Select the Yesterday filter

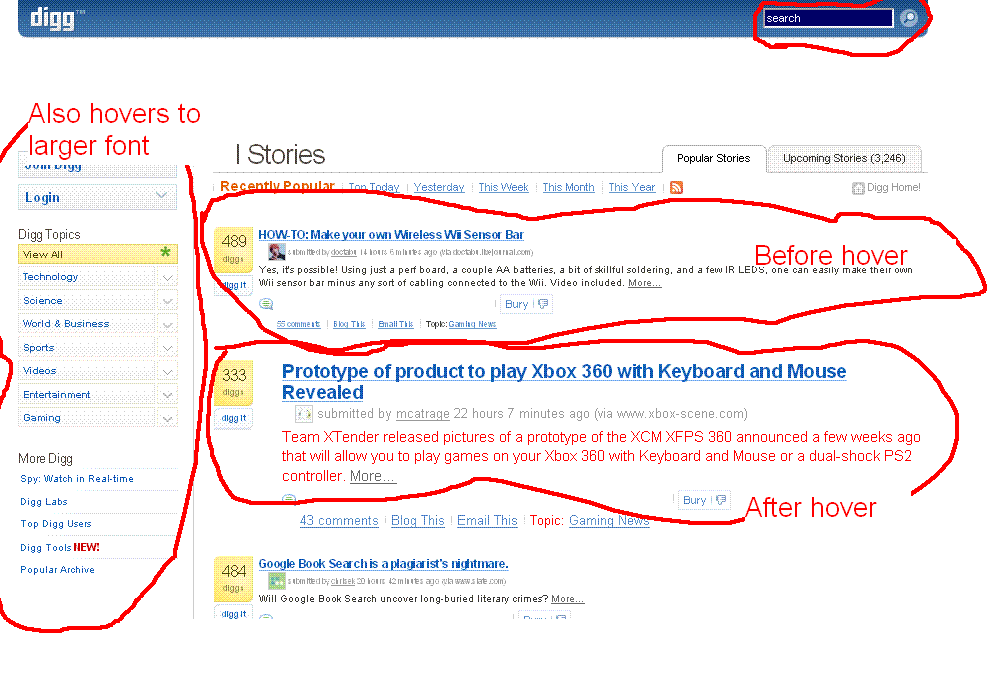coord(439,187)
